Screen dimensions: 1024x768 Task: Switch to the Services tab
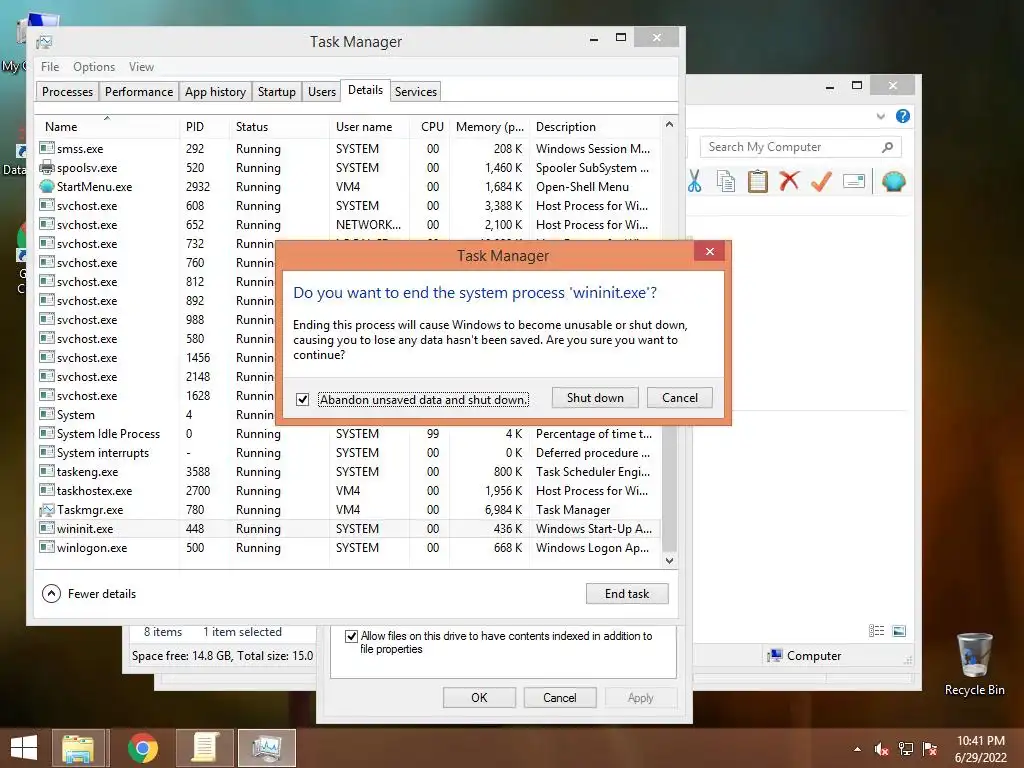click(416, 91)
